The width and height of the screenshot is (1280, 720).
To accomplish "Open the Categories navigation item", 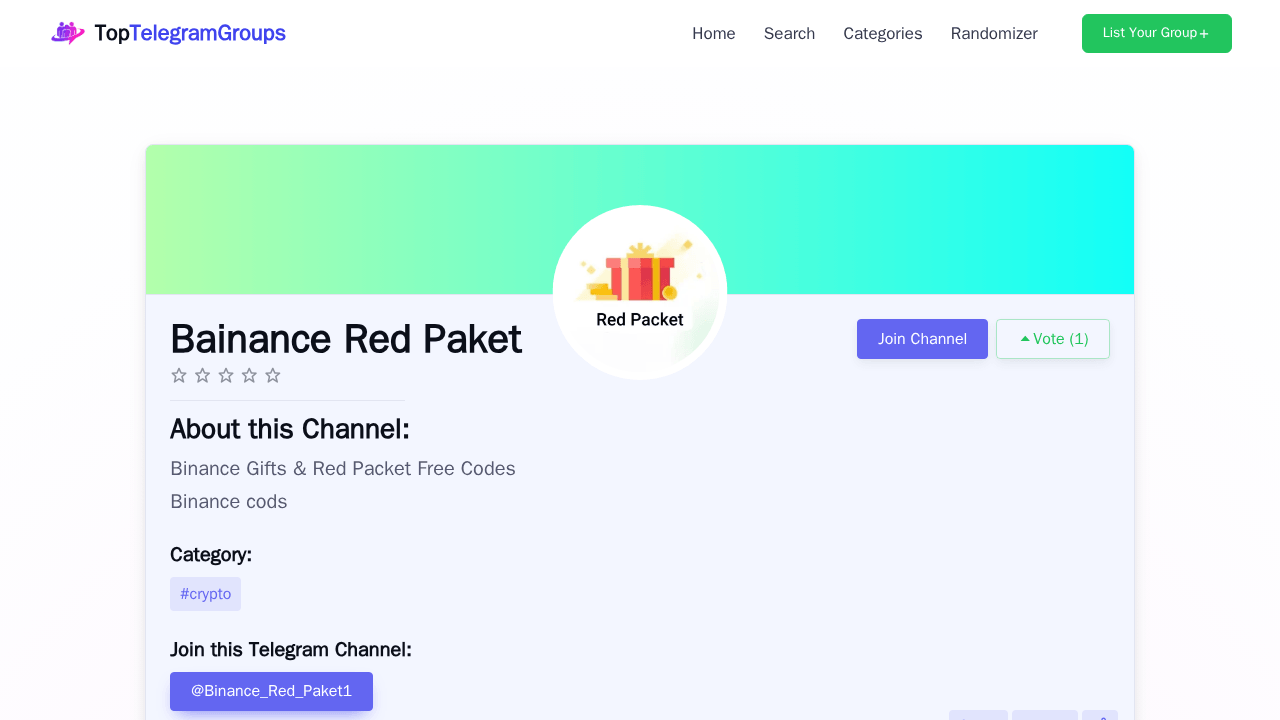I will (x=883, y=33).
